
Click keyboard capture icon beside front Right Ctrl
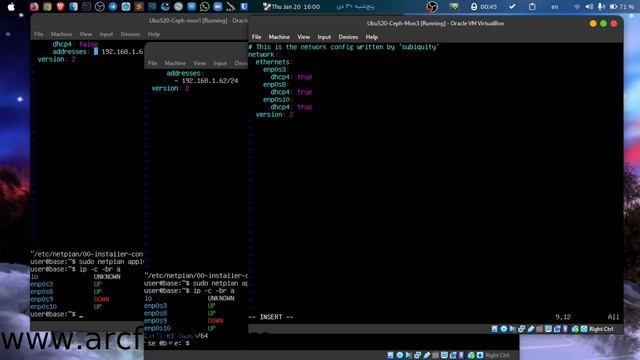click(x=584, y=329)
